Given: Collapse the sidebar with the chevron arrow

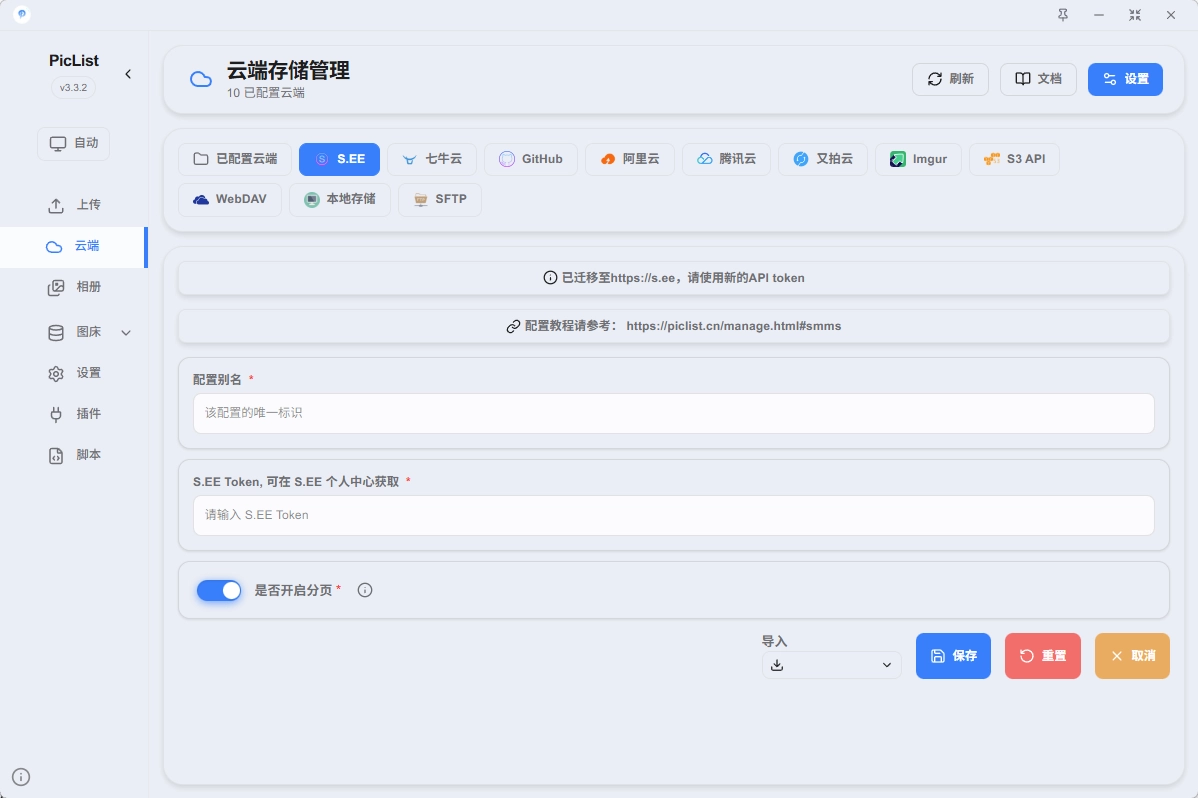Looking at the screenshot, I should click(x=128, y=74).
